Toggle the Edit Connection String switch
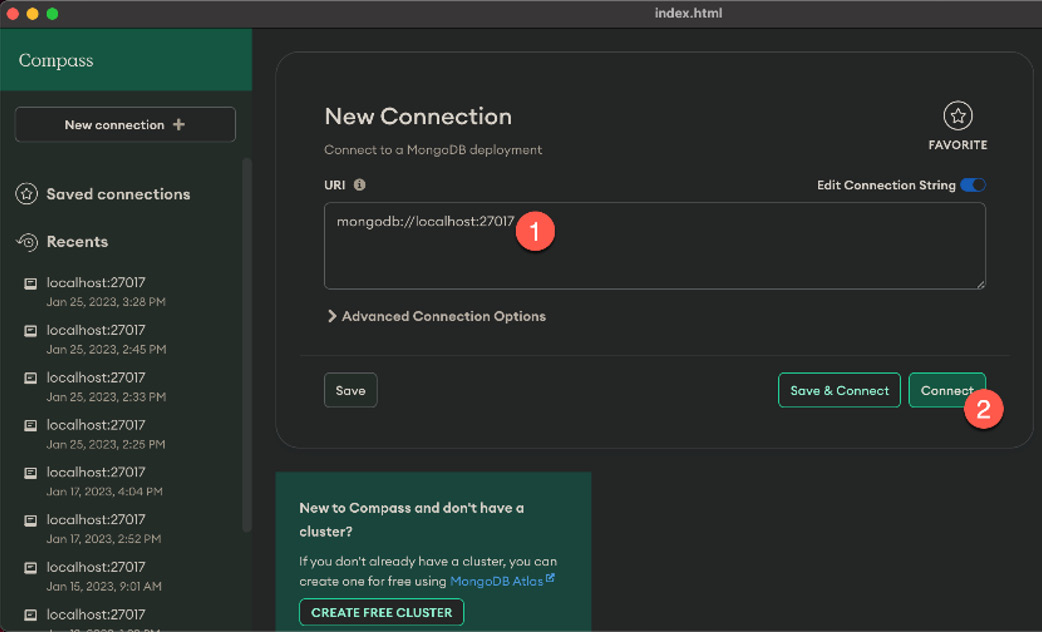The image size is (1042, 632). tap(973, 185)
